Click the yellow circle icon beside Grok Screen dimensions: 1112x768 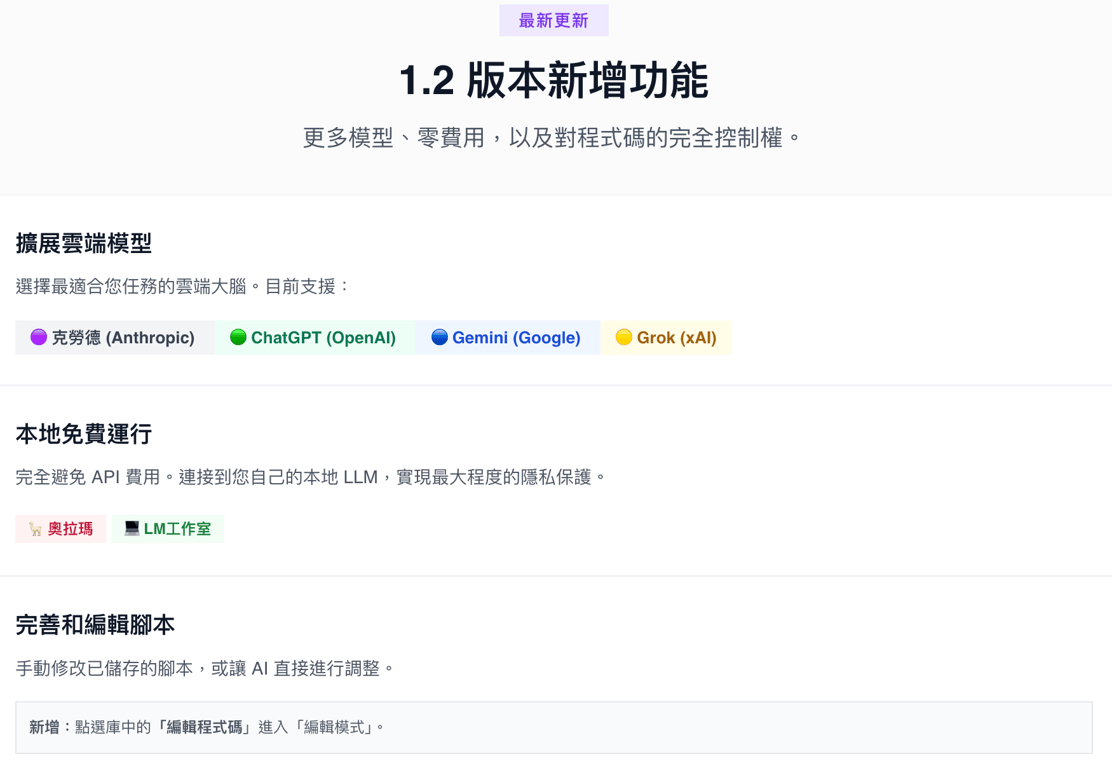[x=624, y=338]
